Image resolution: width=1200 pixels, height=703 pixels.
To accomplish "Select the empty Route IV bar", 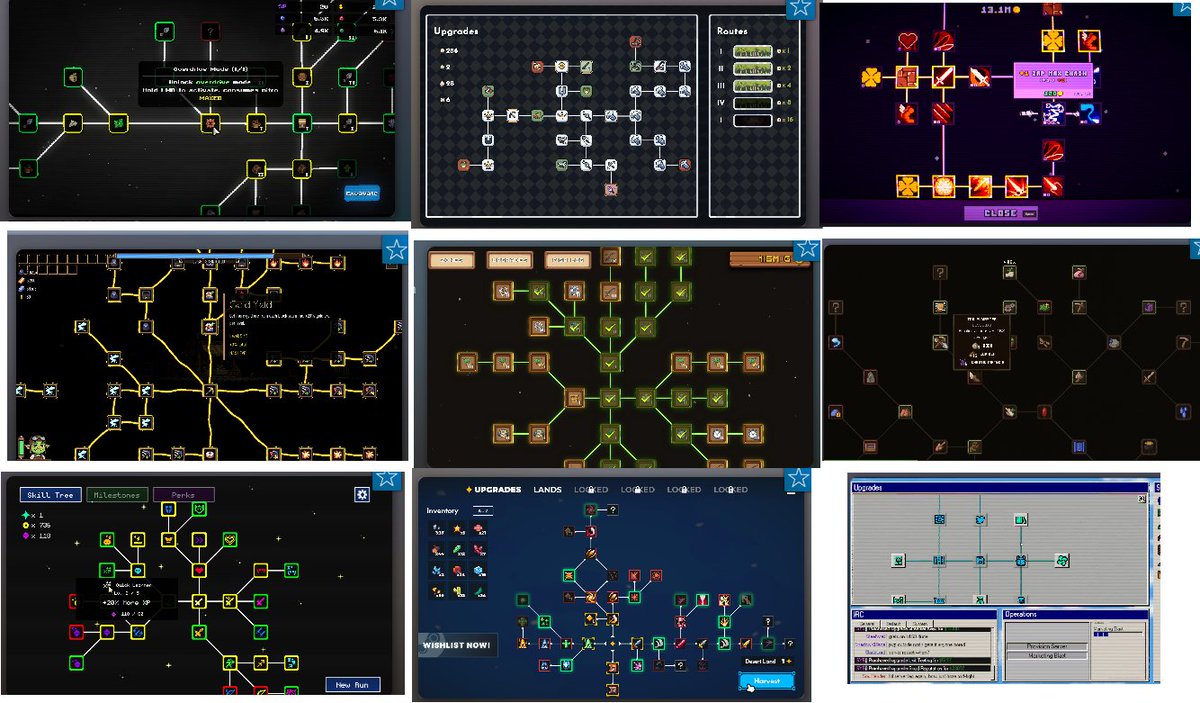I will pos(753,103).
